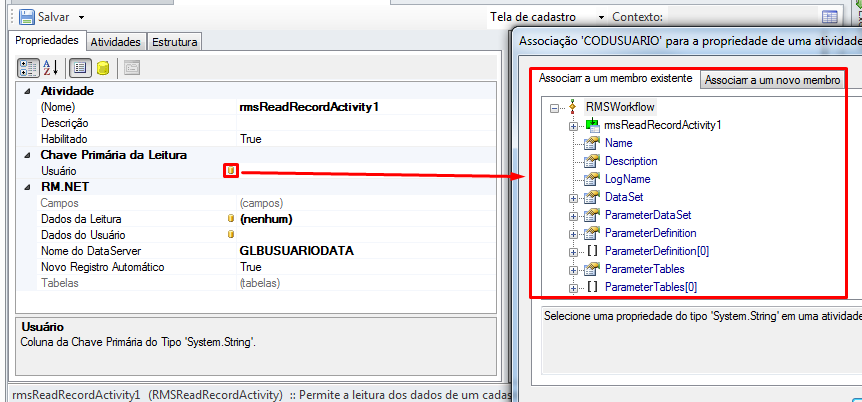
Task: Switch to the Atividades tab
Action: [x=116, y=42]
